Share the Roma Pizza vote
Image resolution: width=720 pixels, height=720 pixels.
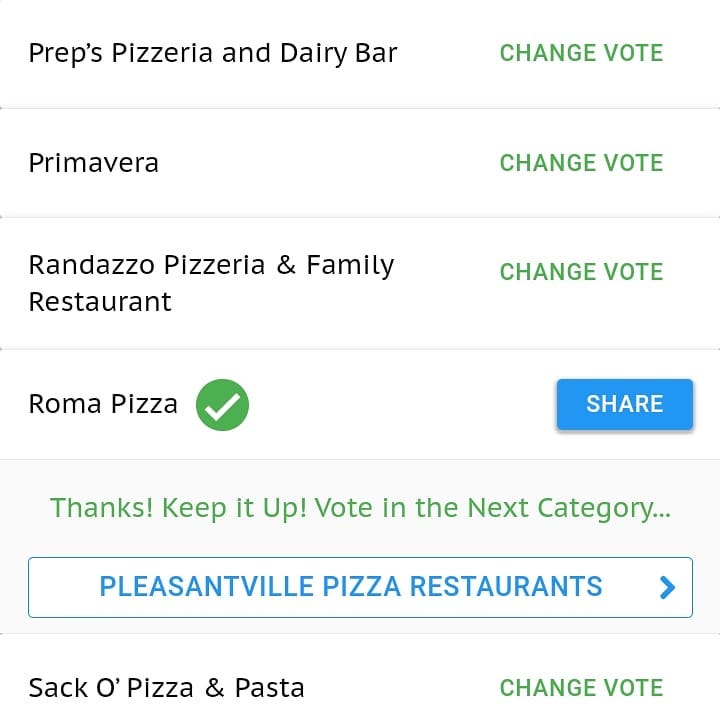click(x=624, y=404)
